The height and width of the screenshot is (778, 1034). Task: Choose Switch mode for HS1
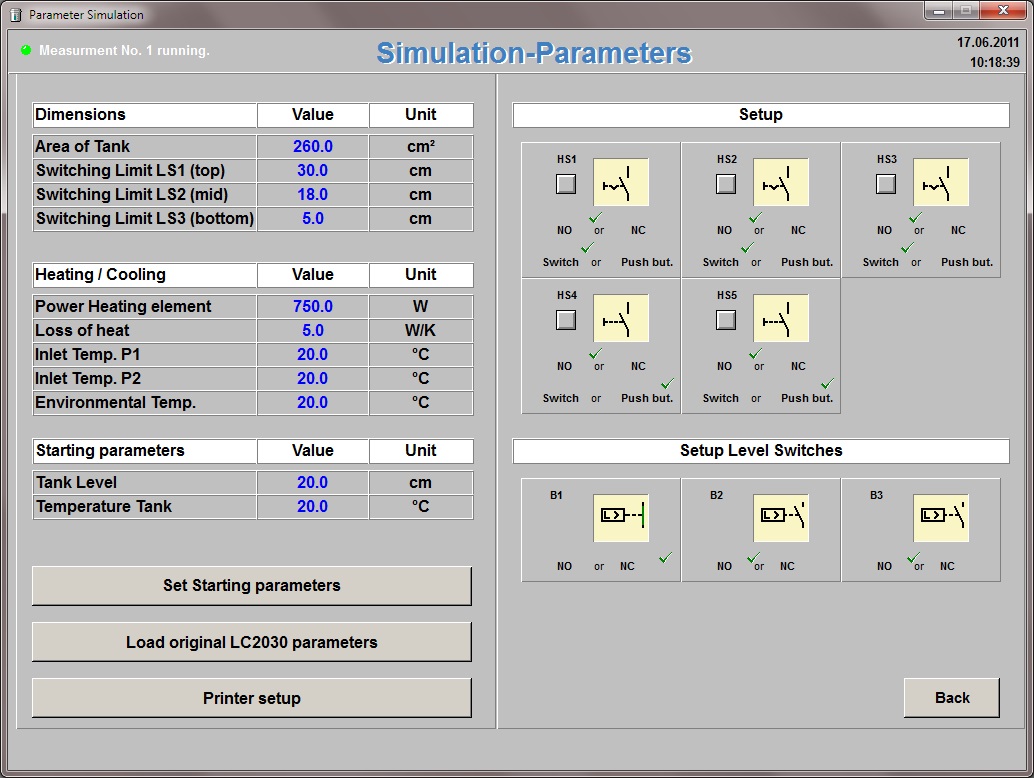(561, 262)
